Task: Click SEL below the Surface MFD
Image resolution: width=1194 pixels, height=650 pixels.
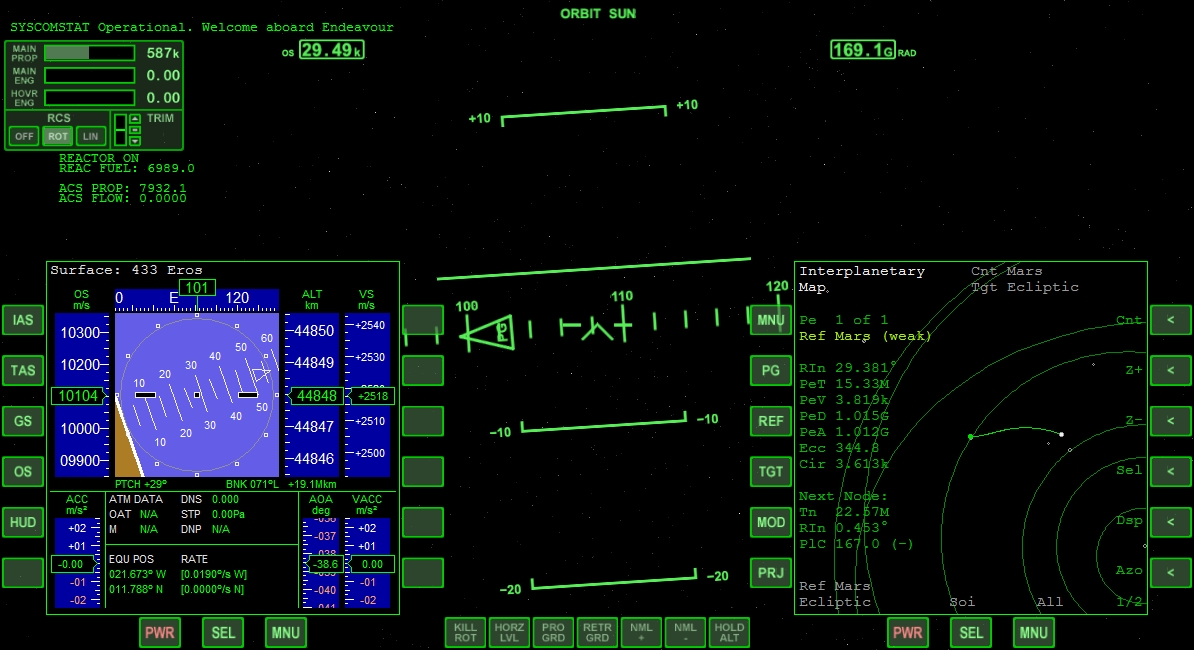Action: [223, 632]
